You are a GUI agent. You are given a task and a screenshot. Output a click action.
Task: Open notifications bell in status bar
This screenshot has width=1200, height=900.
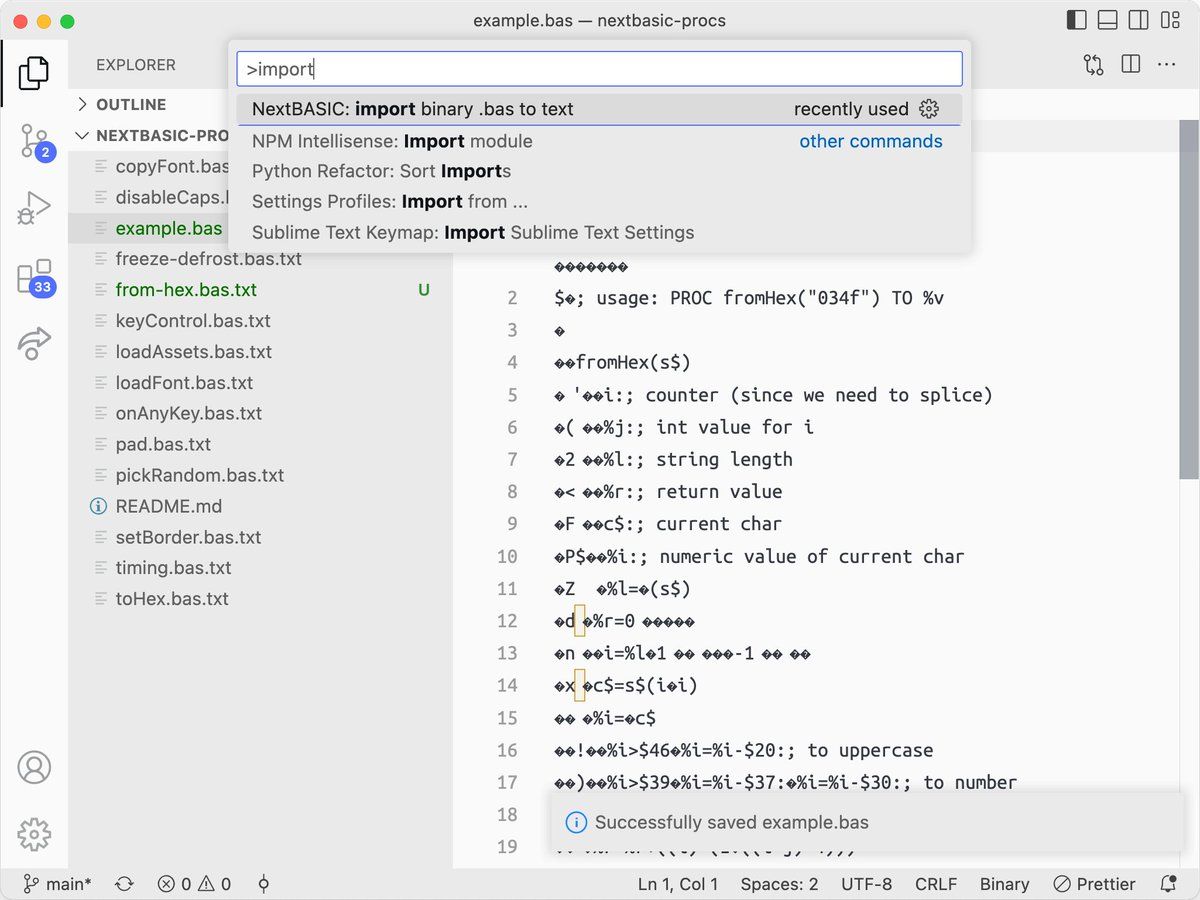tap(1168, 884)
